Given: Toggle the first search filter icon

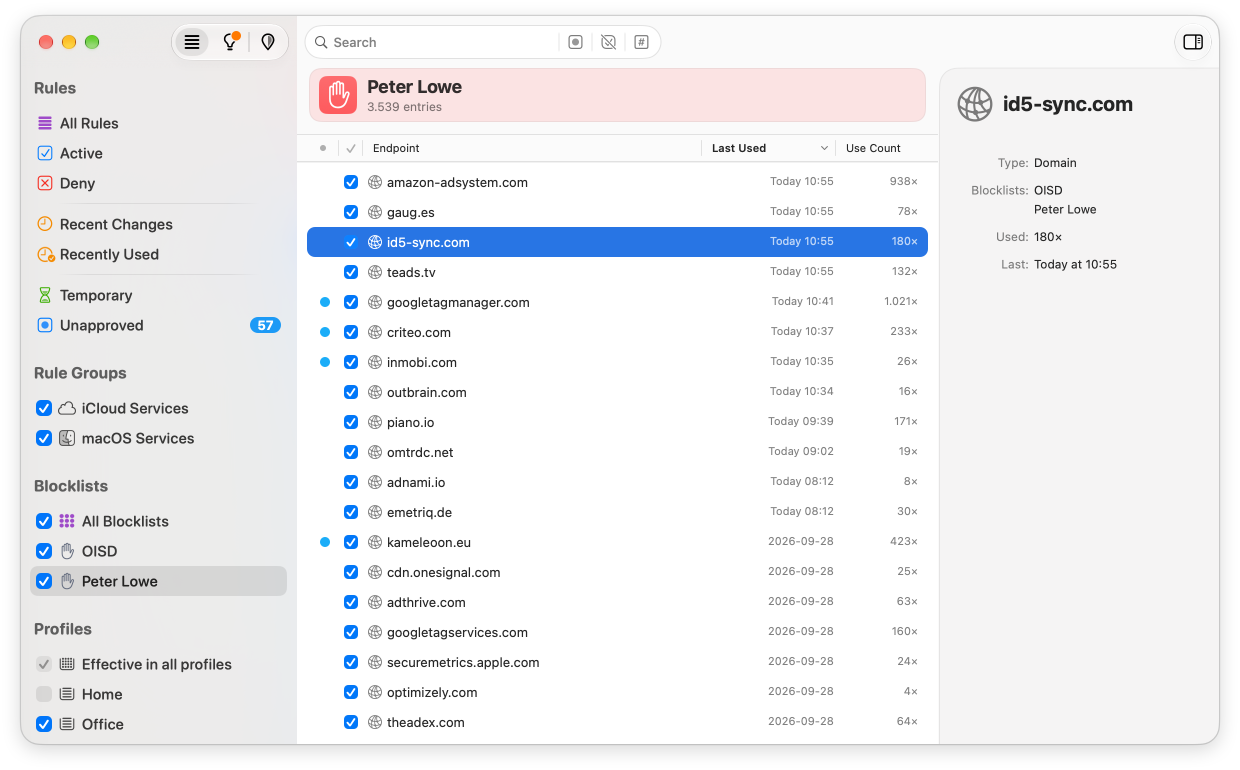Looking at the screenshot, I should (575, 42).
